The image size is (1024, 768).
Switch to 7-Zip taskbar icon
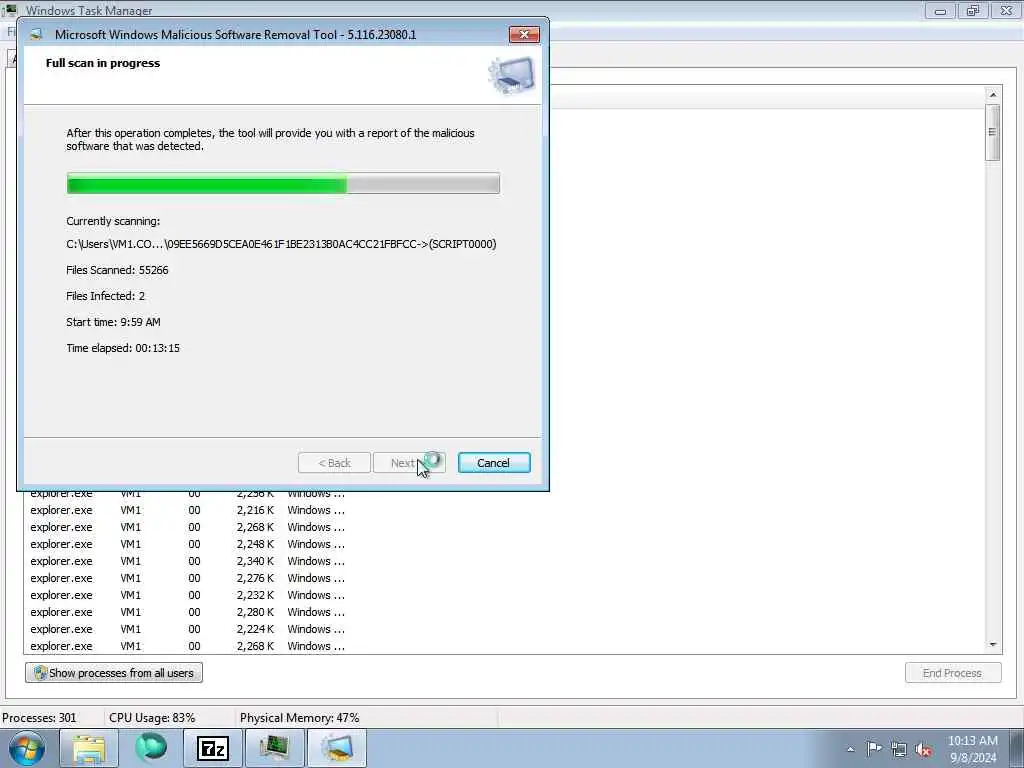(x=213, y=748)
